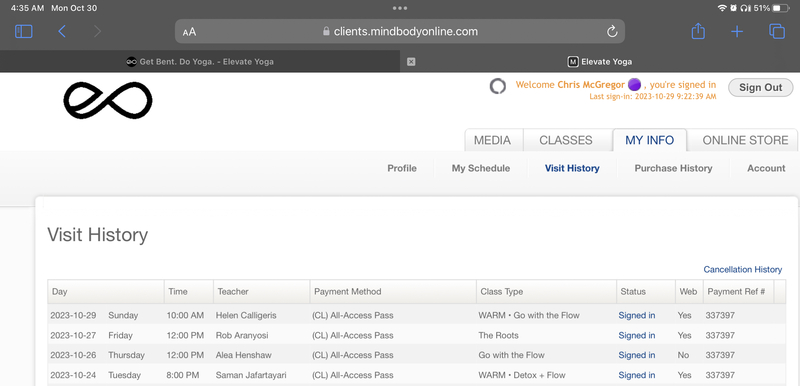The image size is (800, 386).
Task: Open the ONLINE STORE tab
Action: click(745, 140)
